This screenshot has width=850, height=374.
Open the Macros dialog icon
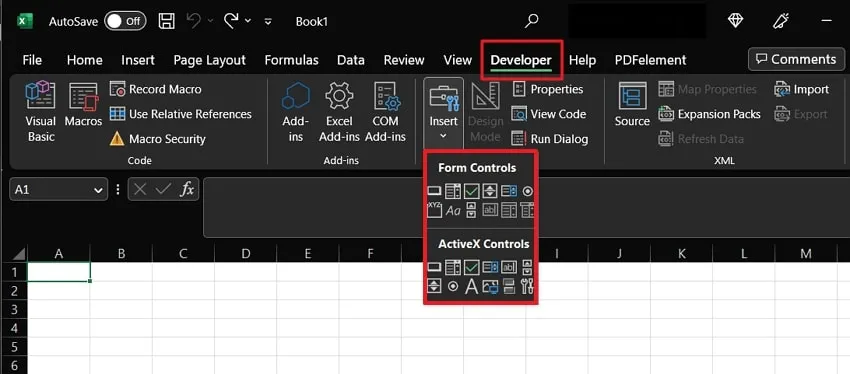tap(83, 105)
